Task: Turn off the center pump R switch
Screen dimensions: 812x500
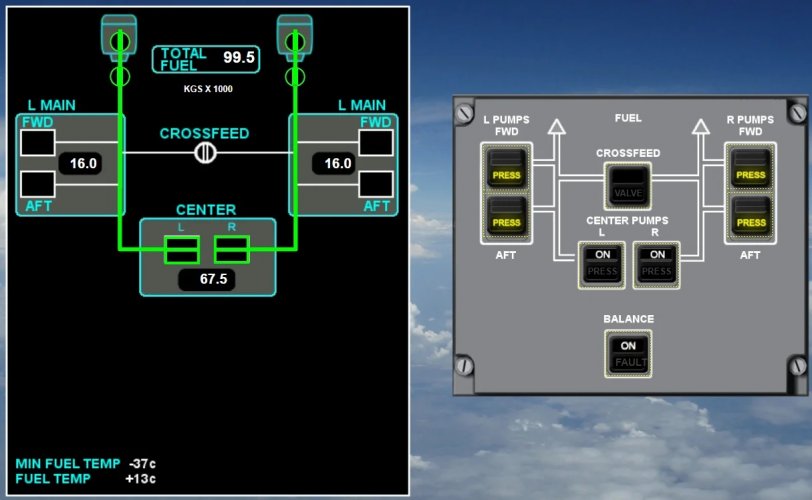Action: (656, 264)
